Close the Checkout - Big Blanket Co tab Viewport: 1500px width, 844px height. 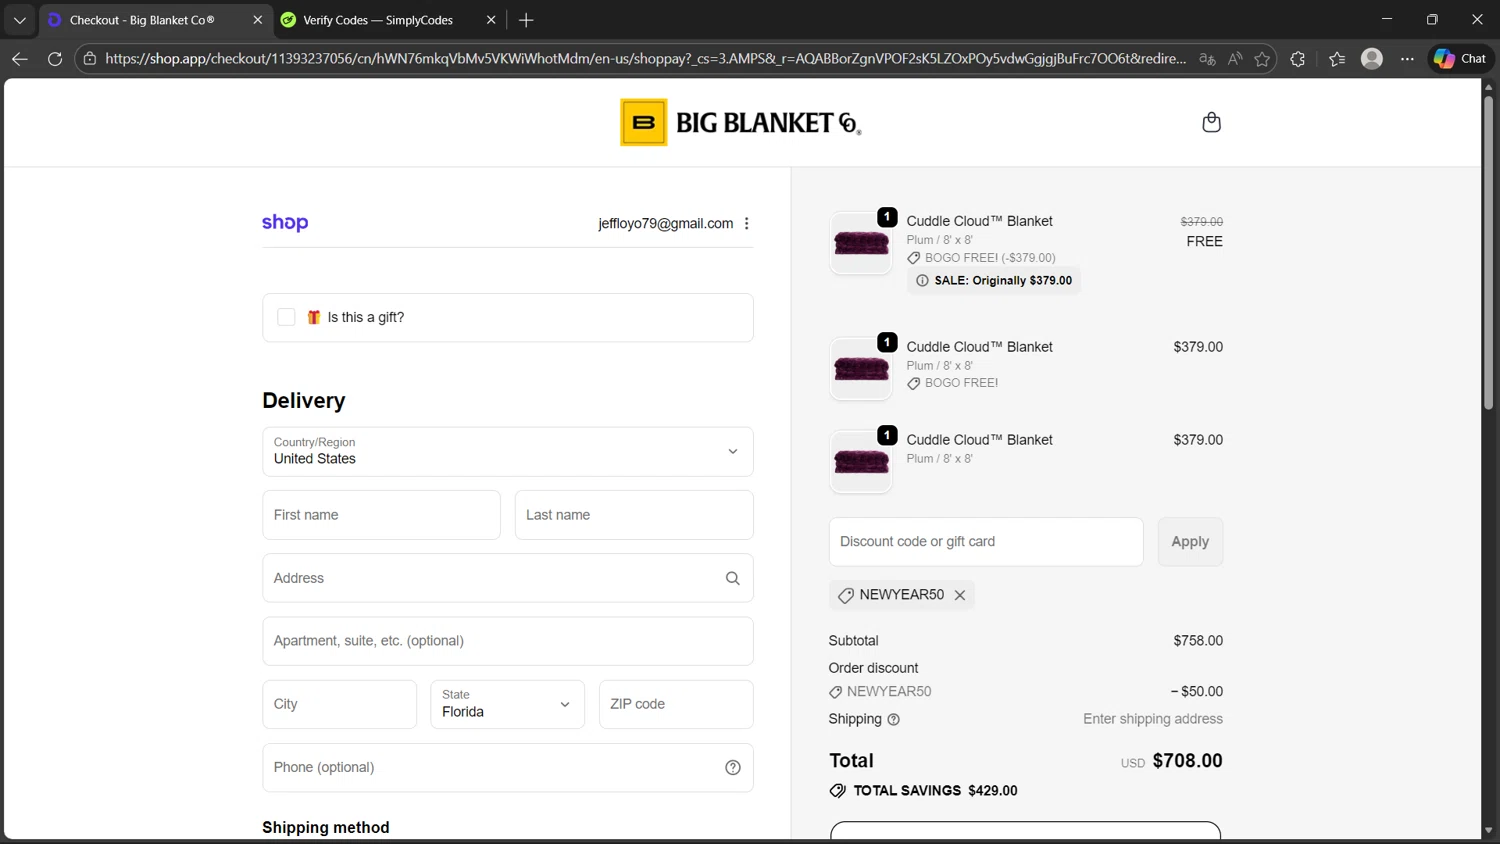click(x=257, y=20)
